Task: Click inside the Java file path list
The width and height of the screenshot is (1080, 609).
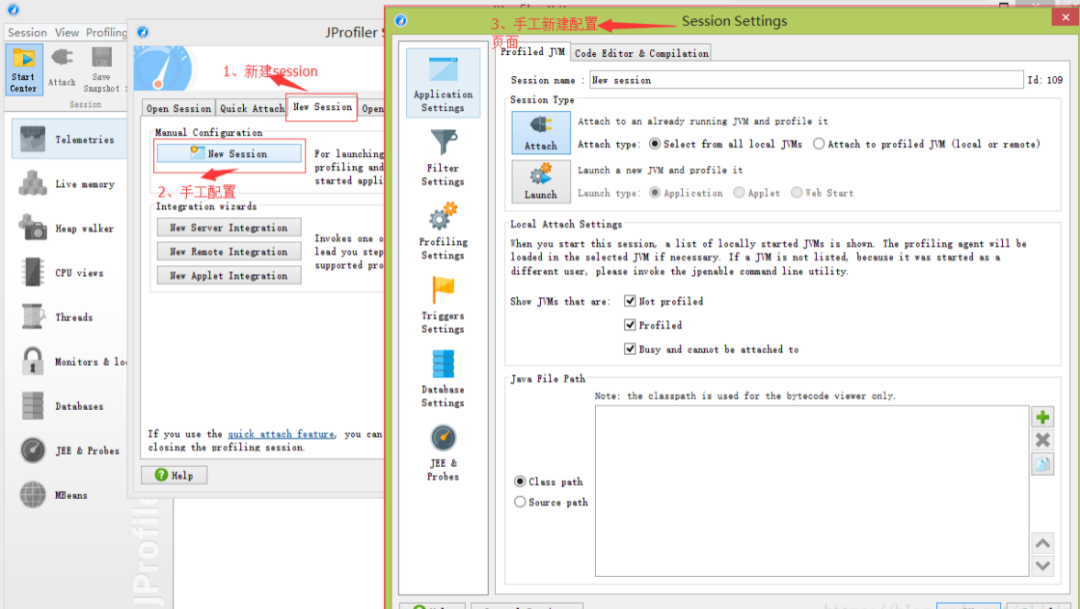Action: coord(812,491)
